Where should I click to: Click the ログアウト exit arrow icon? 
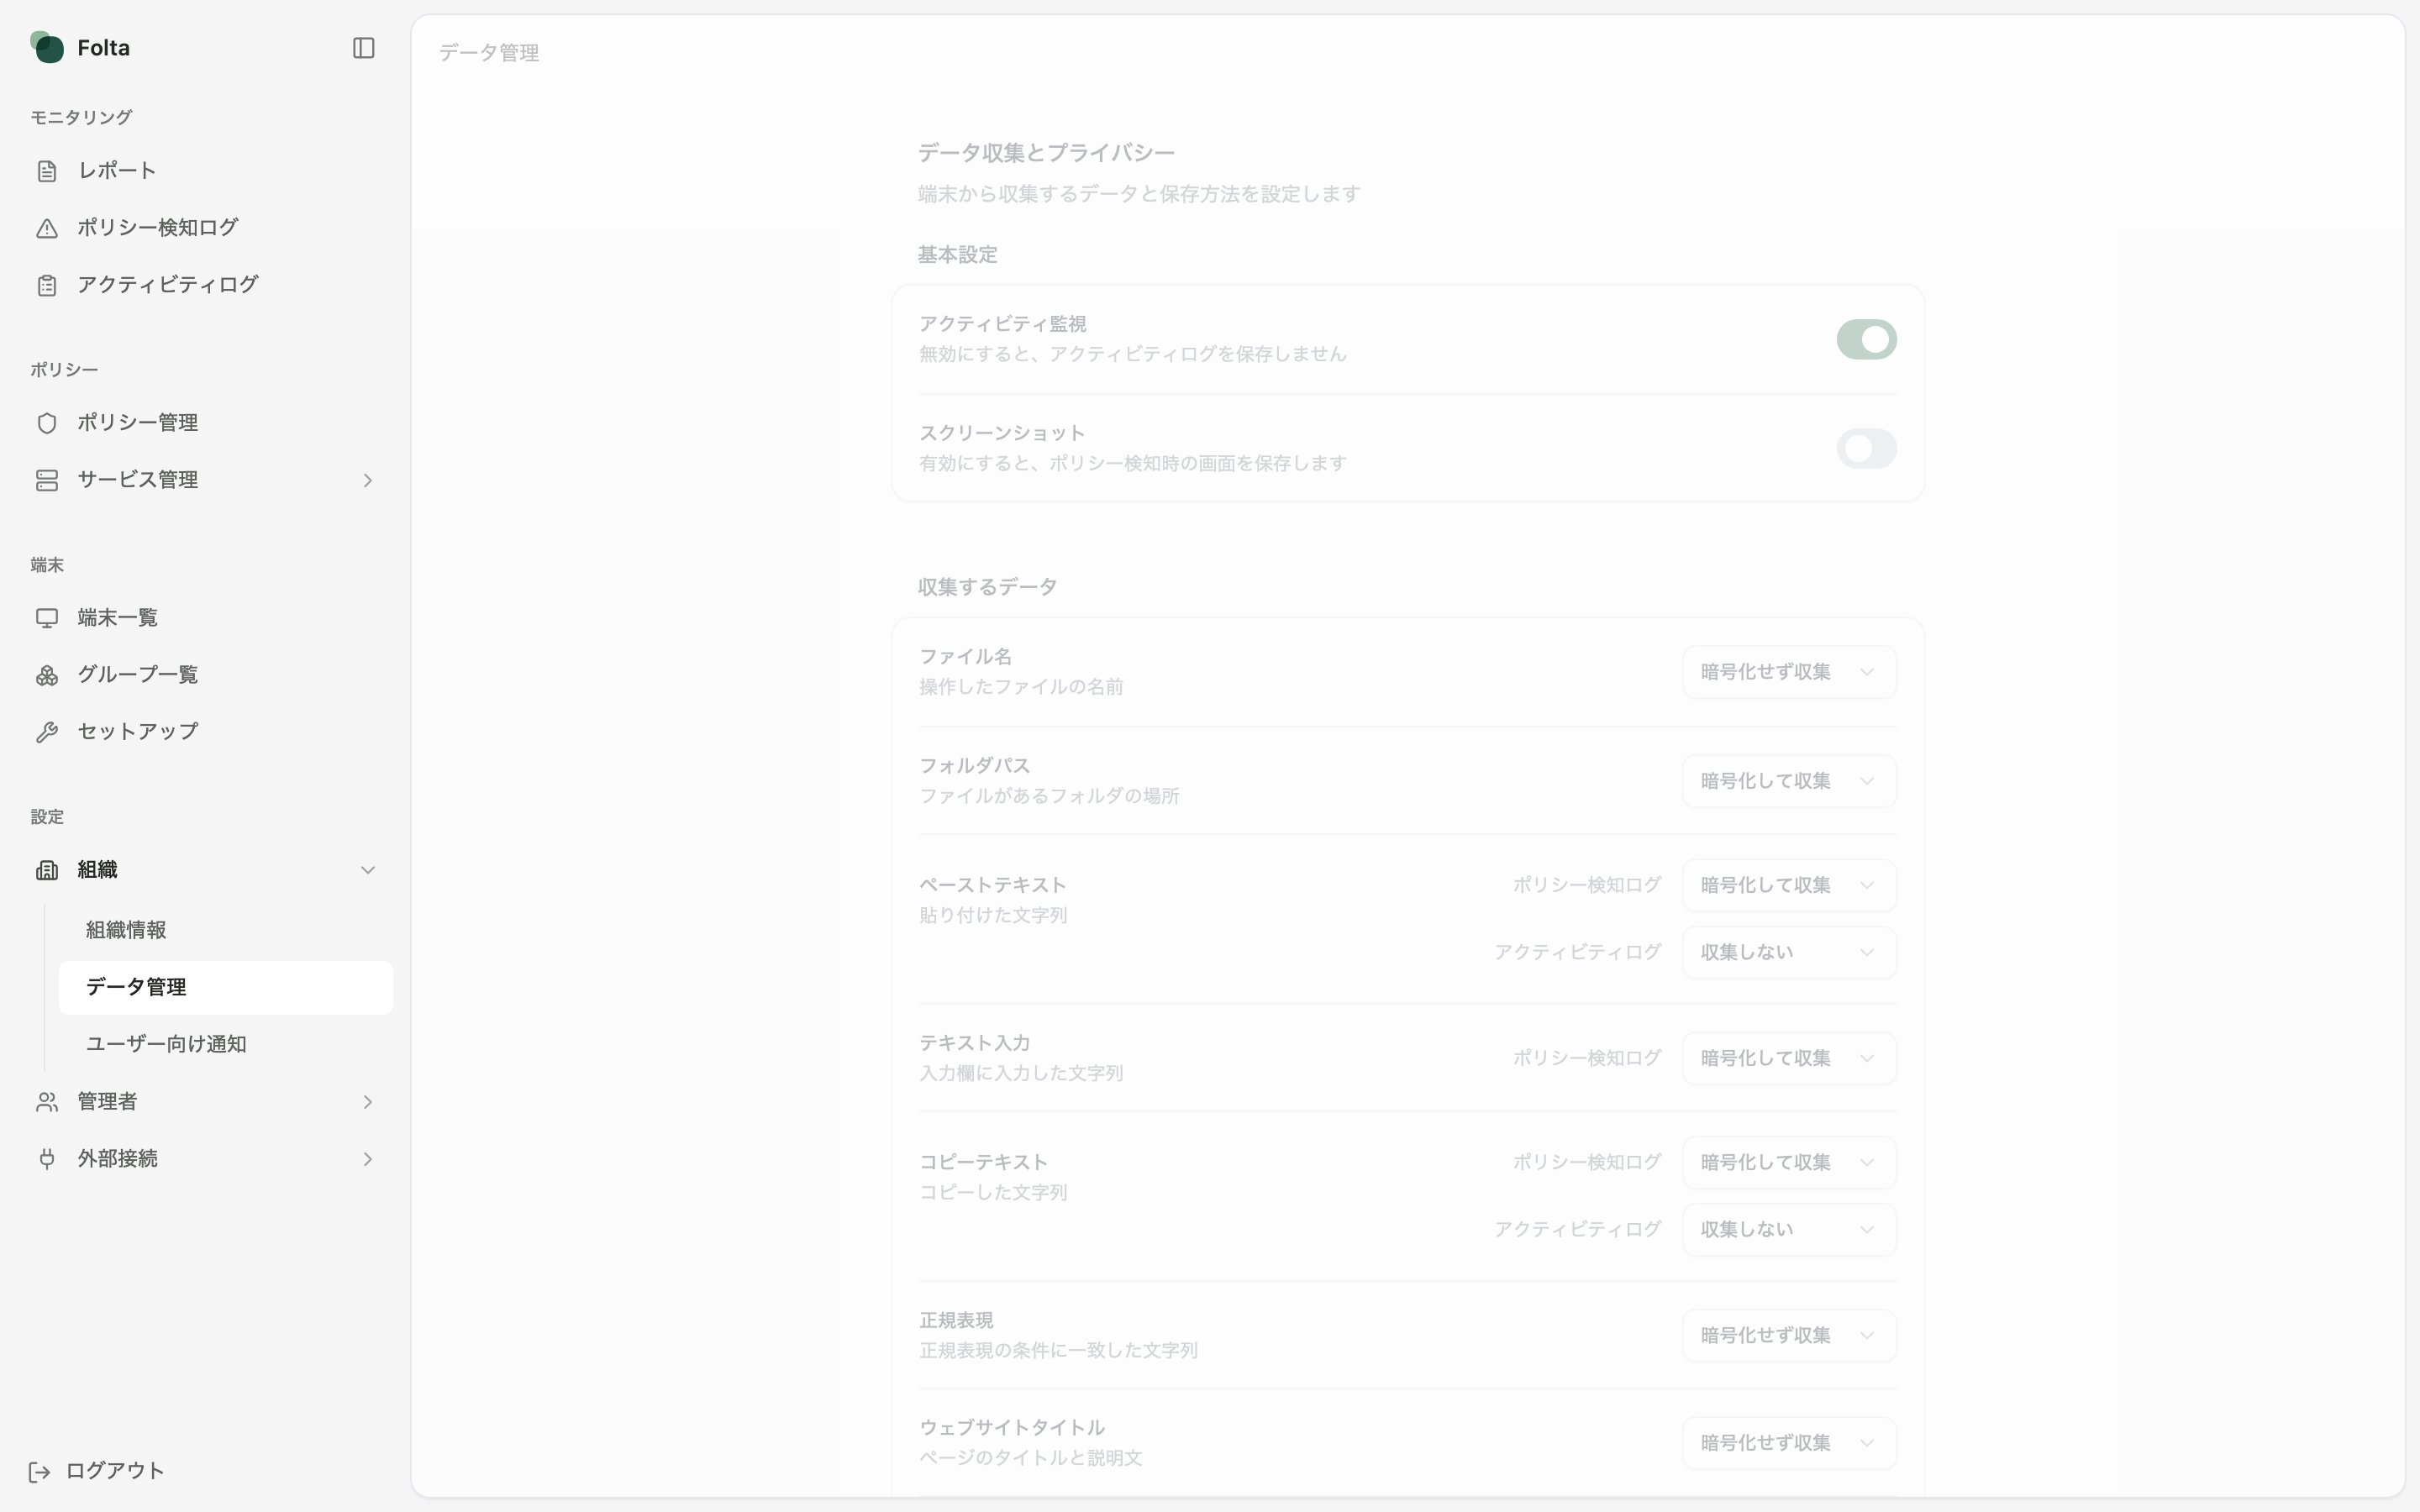(40, 1471)
